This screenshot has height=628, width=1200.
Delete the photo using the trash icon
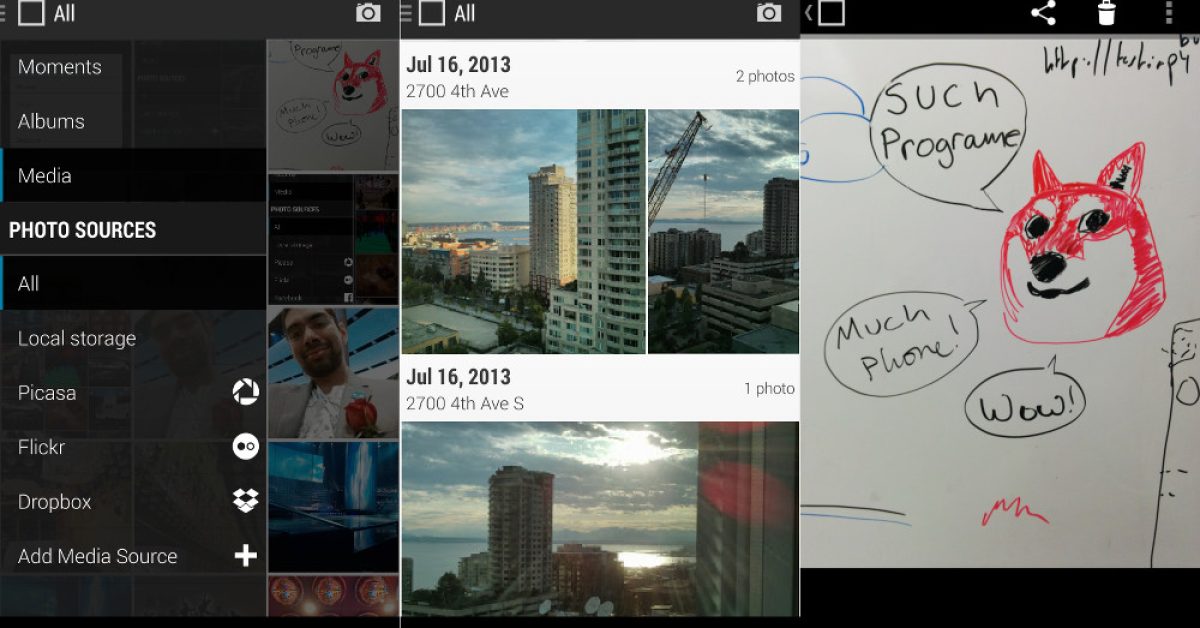coord(1106,13)
